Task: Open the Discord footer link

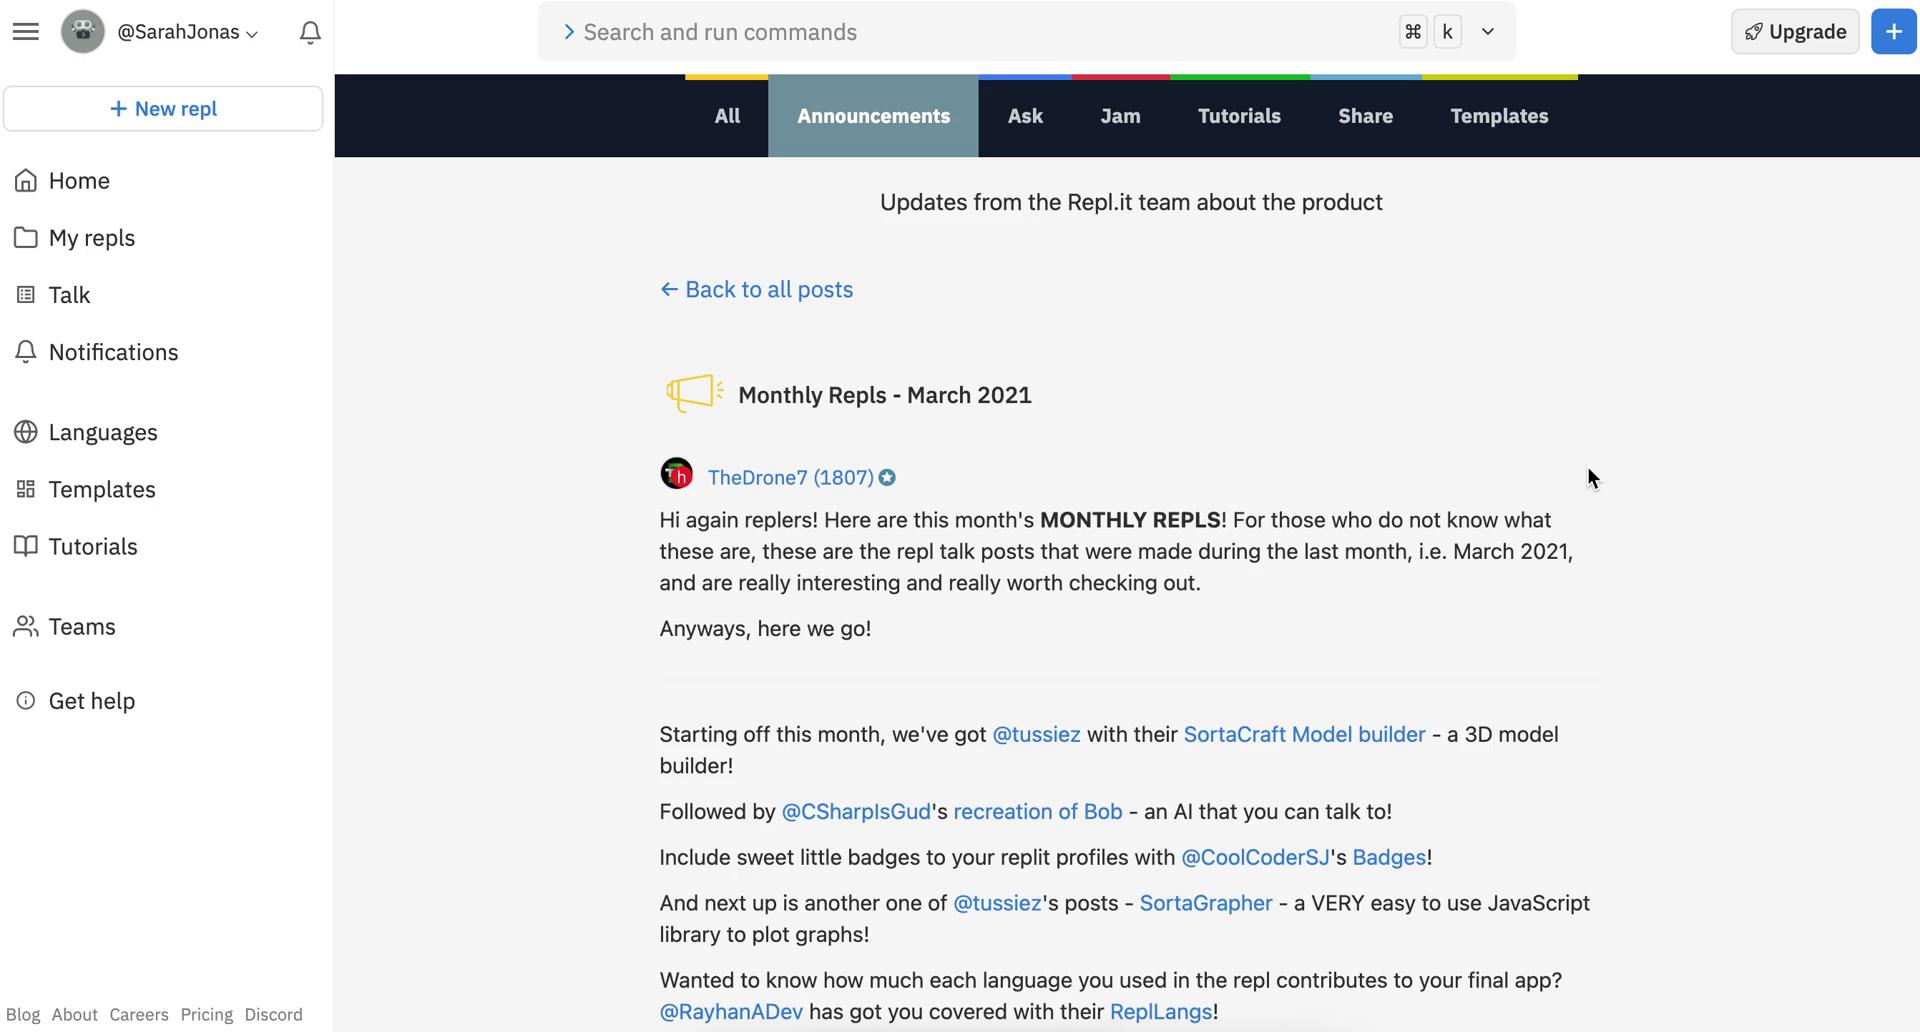Action: tap(273, 1015)
